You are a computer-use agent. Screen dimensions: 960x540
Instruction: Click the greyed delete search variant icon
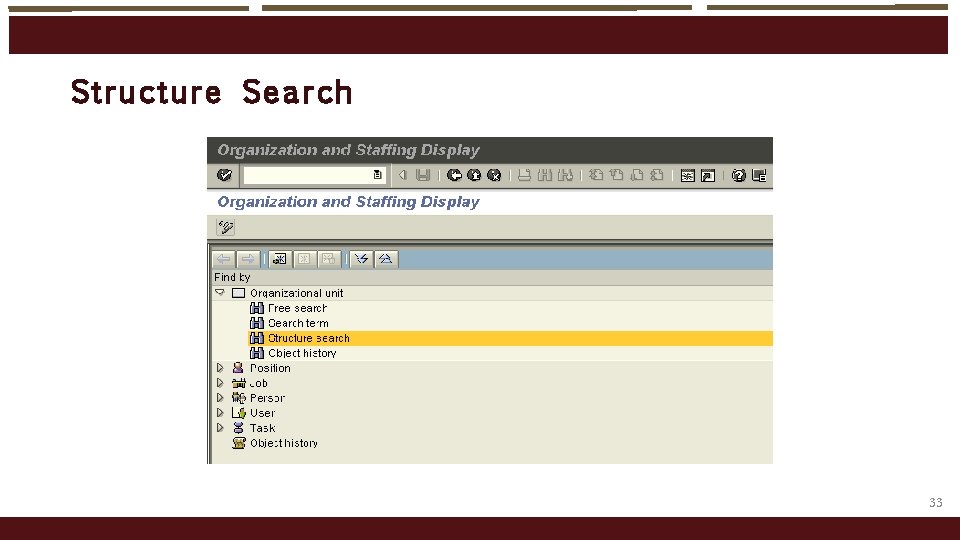pyautogui.click(x=329, y=259)
